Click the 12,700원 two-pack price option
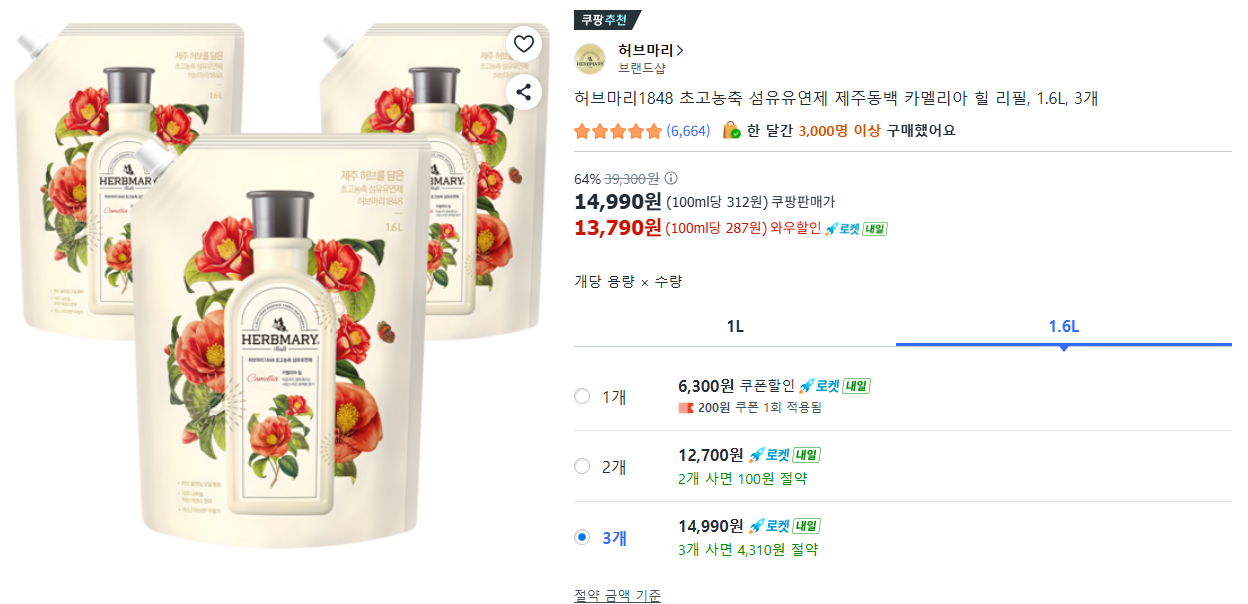Viewport: 1248px width, 604px height. click(711, 455)
